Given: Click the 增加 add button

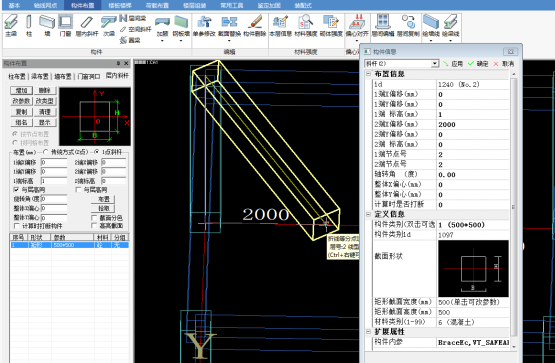Looking at the screenshot, I should click(x=21, y=91).
